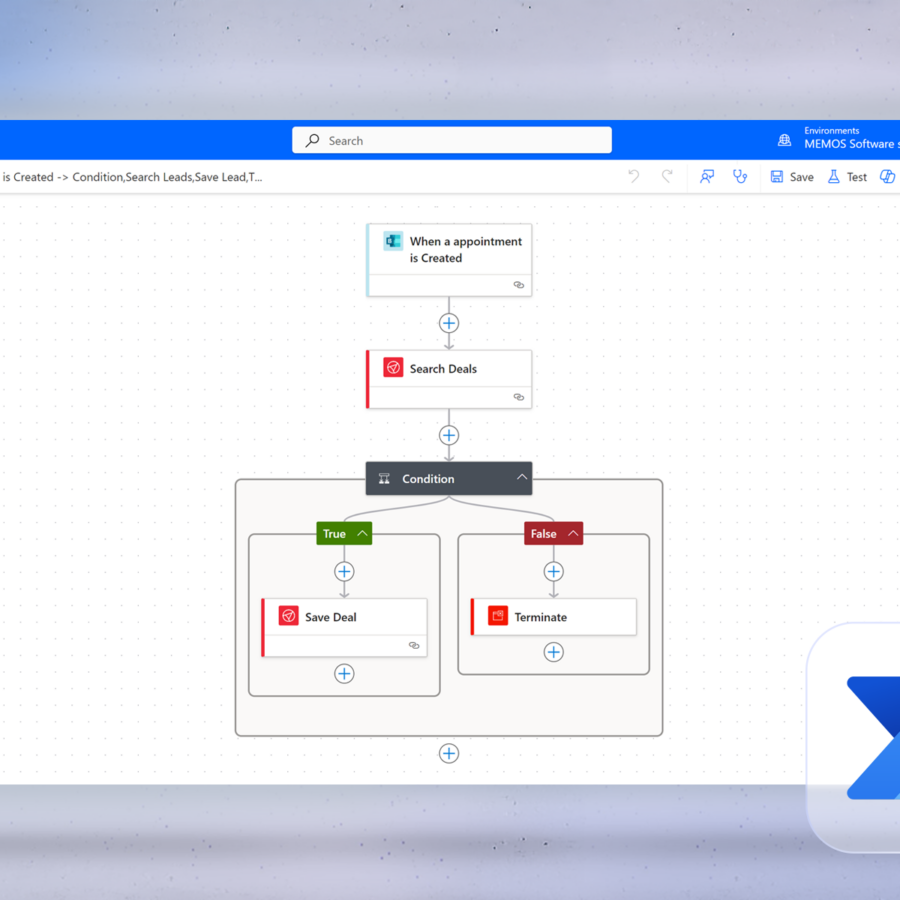Open the Environments globe icon
This screenshot has width=900, height=900.
[784, 140]
